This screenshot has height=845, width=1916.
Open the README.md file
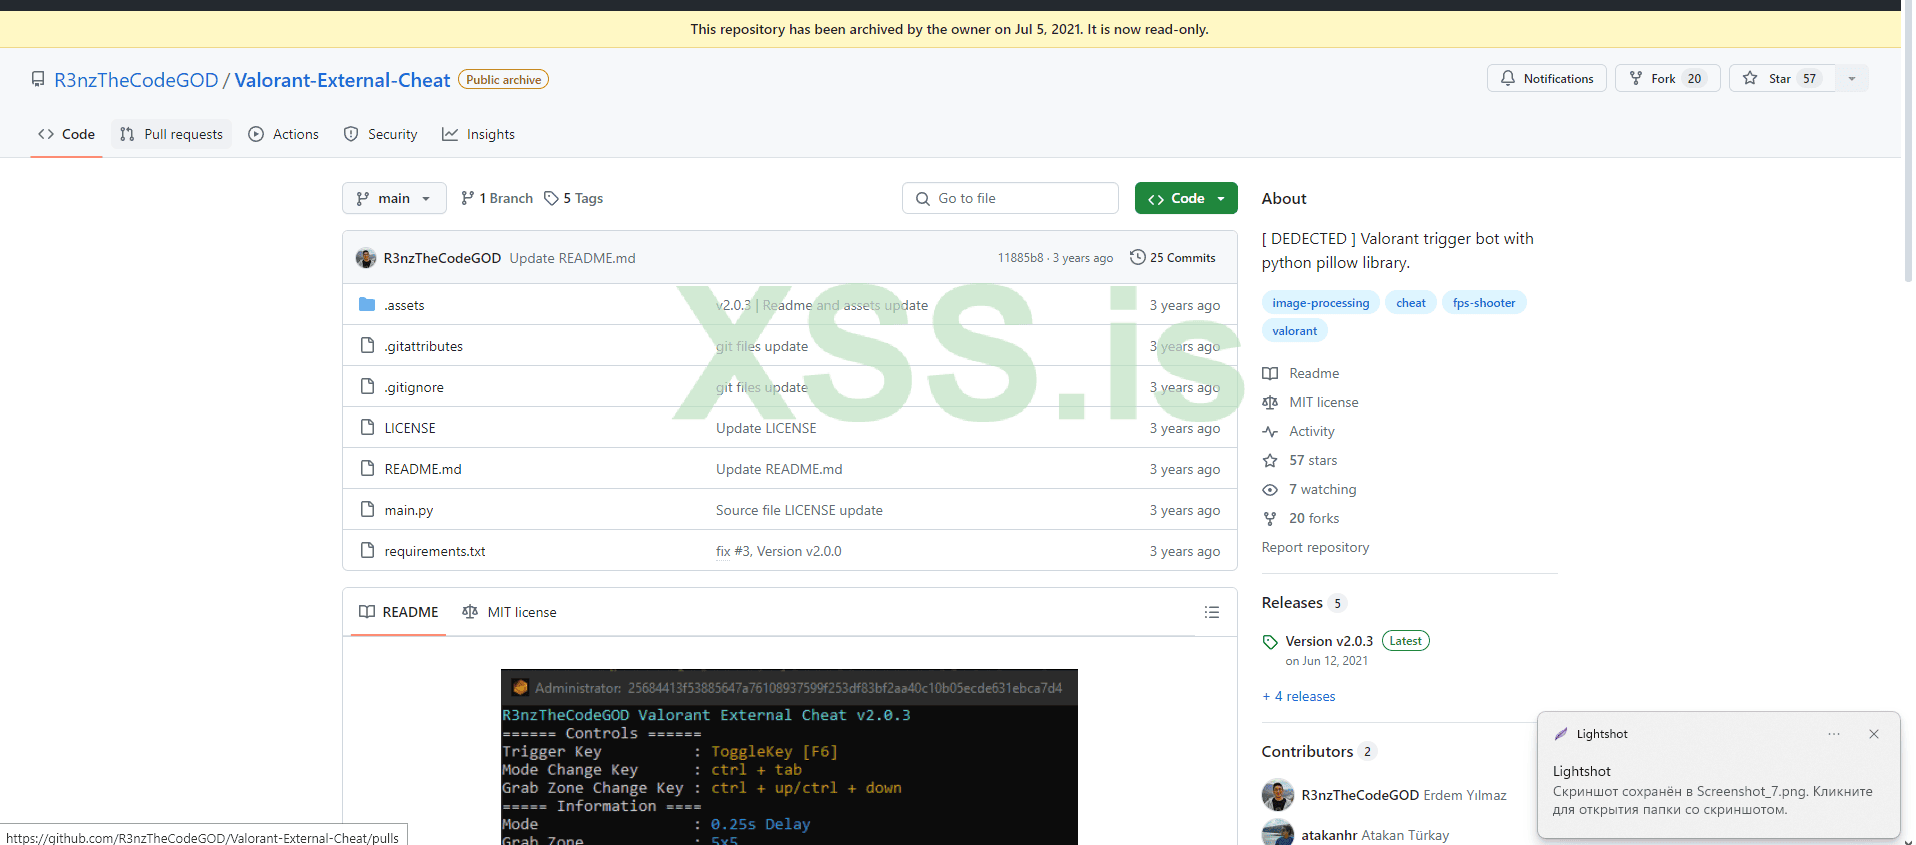pyautogui.click(x=423, y=469)
